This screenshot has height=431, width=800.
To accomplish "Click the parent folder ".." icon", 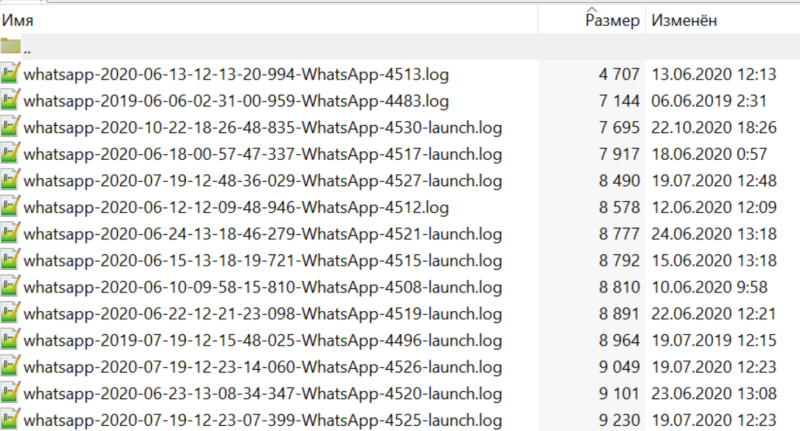I will [x=10, y=46].
